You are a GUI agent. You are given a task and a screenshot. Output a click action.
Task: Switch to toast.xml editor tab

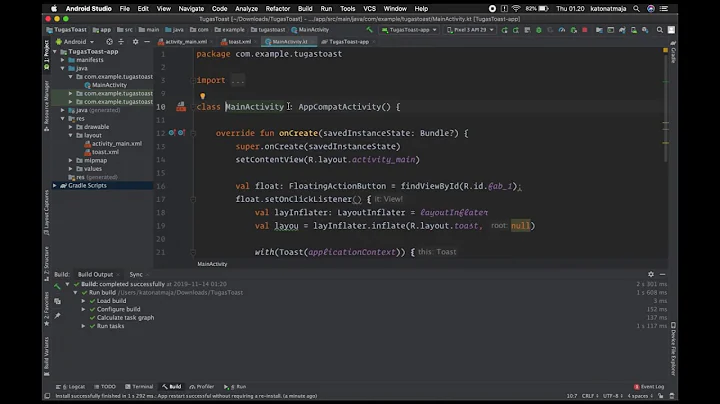pos(239,42)
